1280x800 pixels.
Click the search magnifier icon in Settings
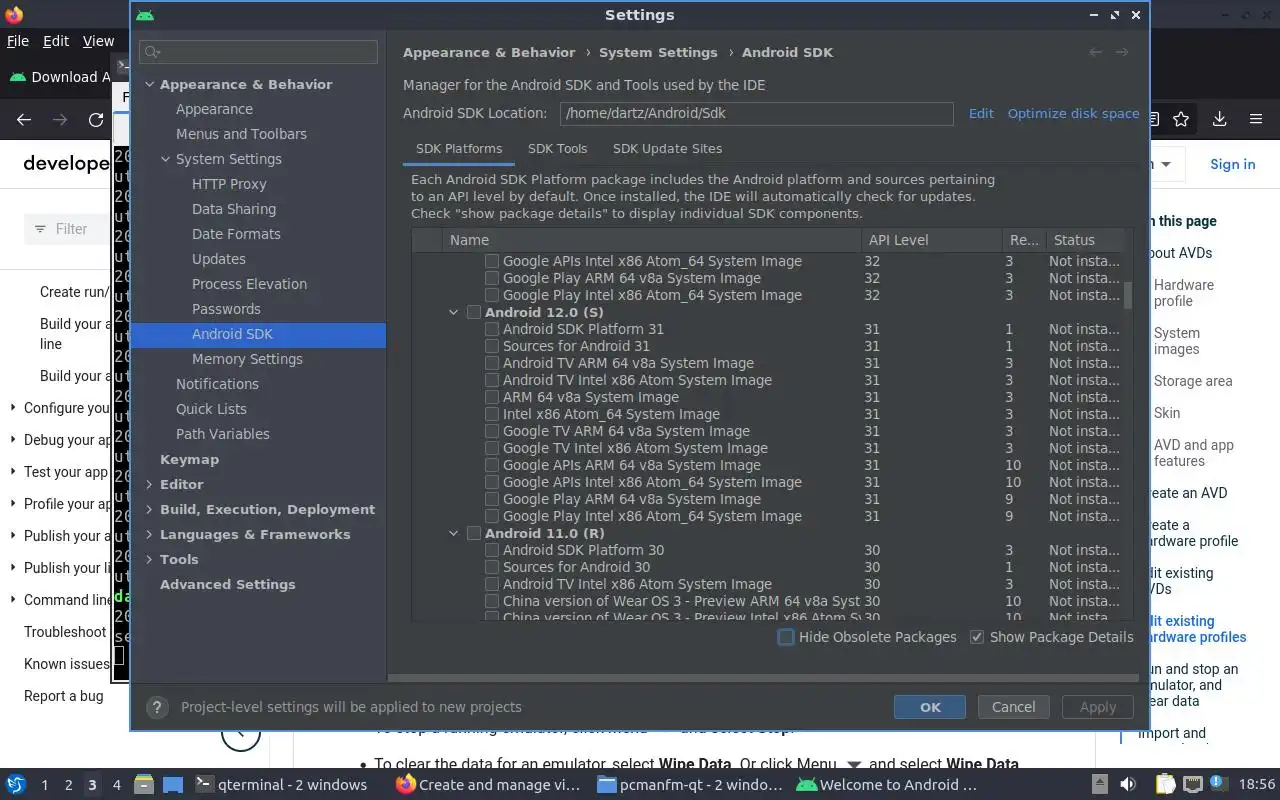[x=153, y=52]
